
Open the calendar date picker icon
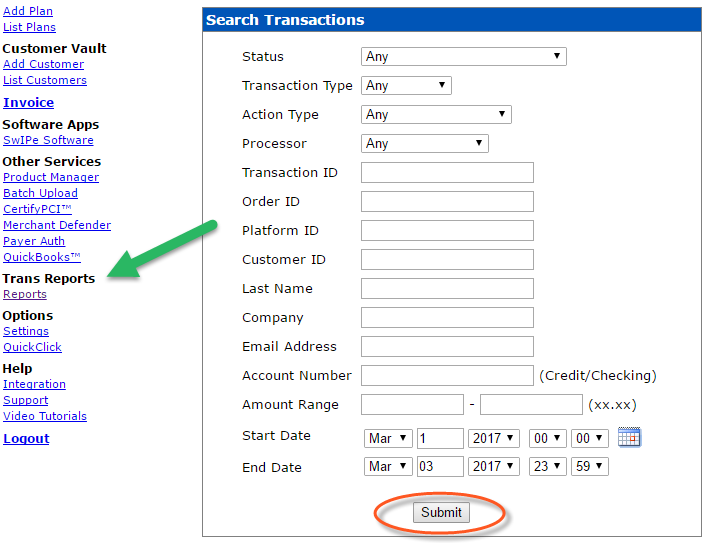628,437
